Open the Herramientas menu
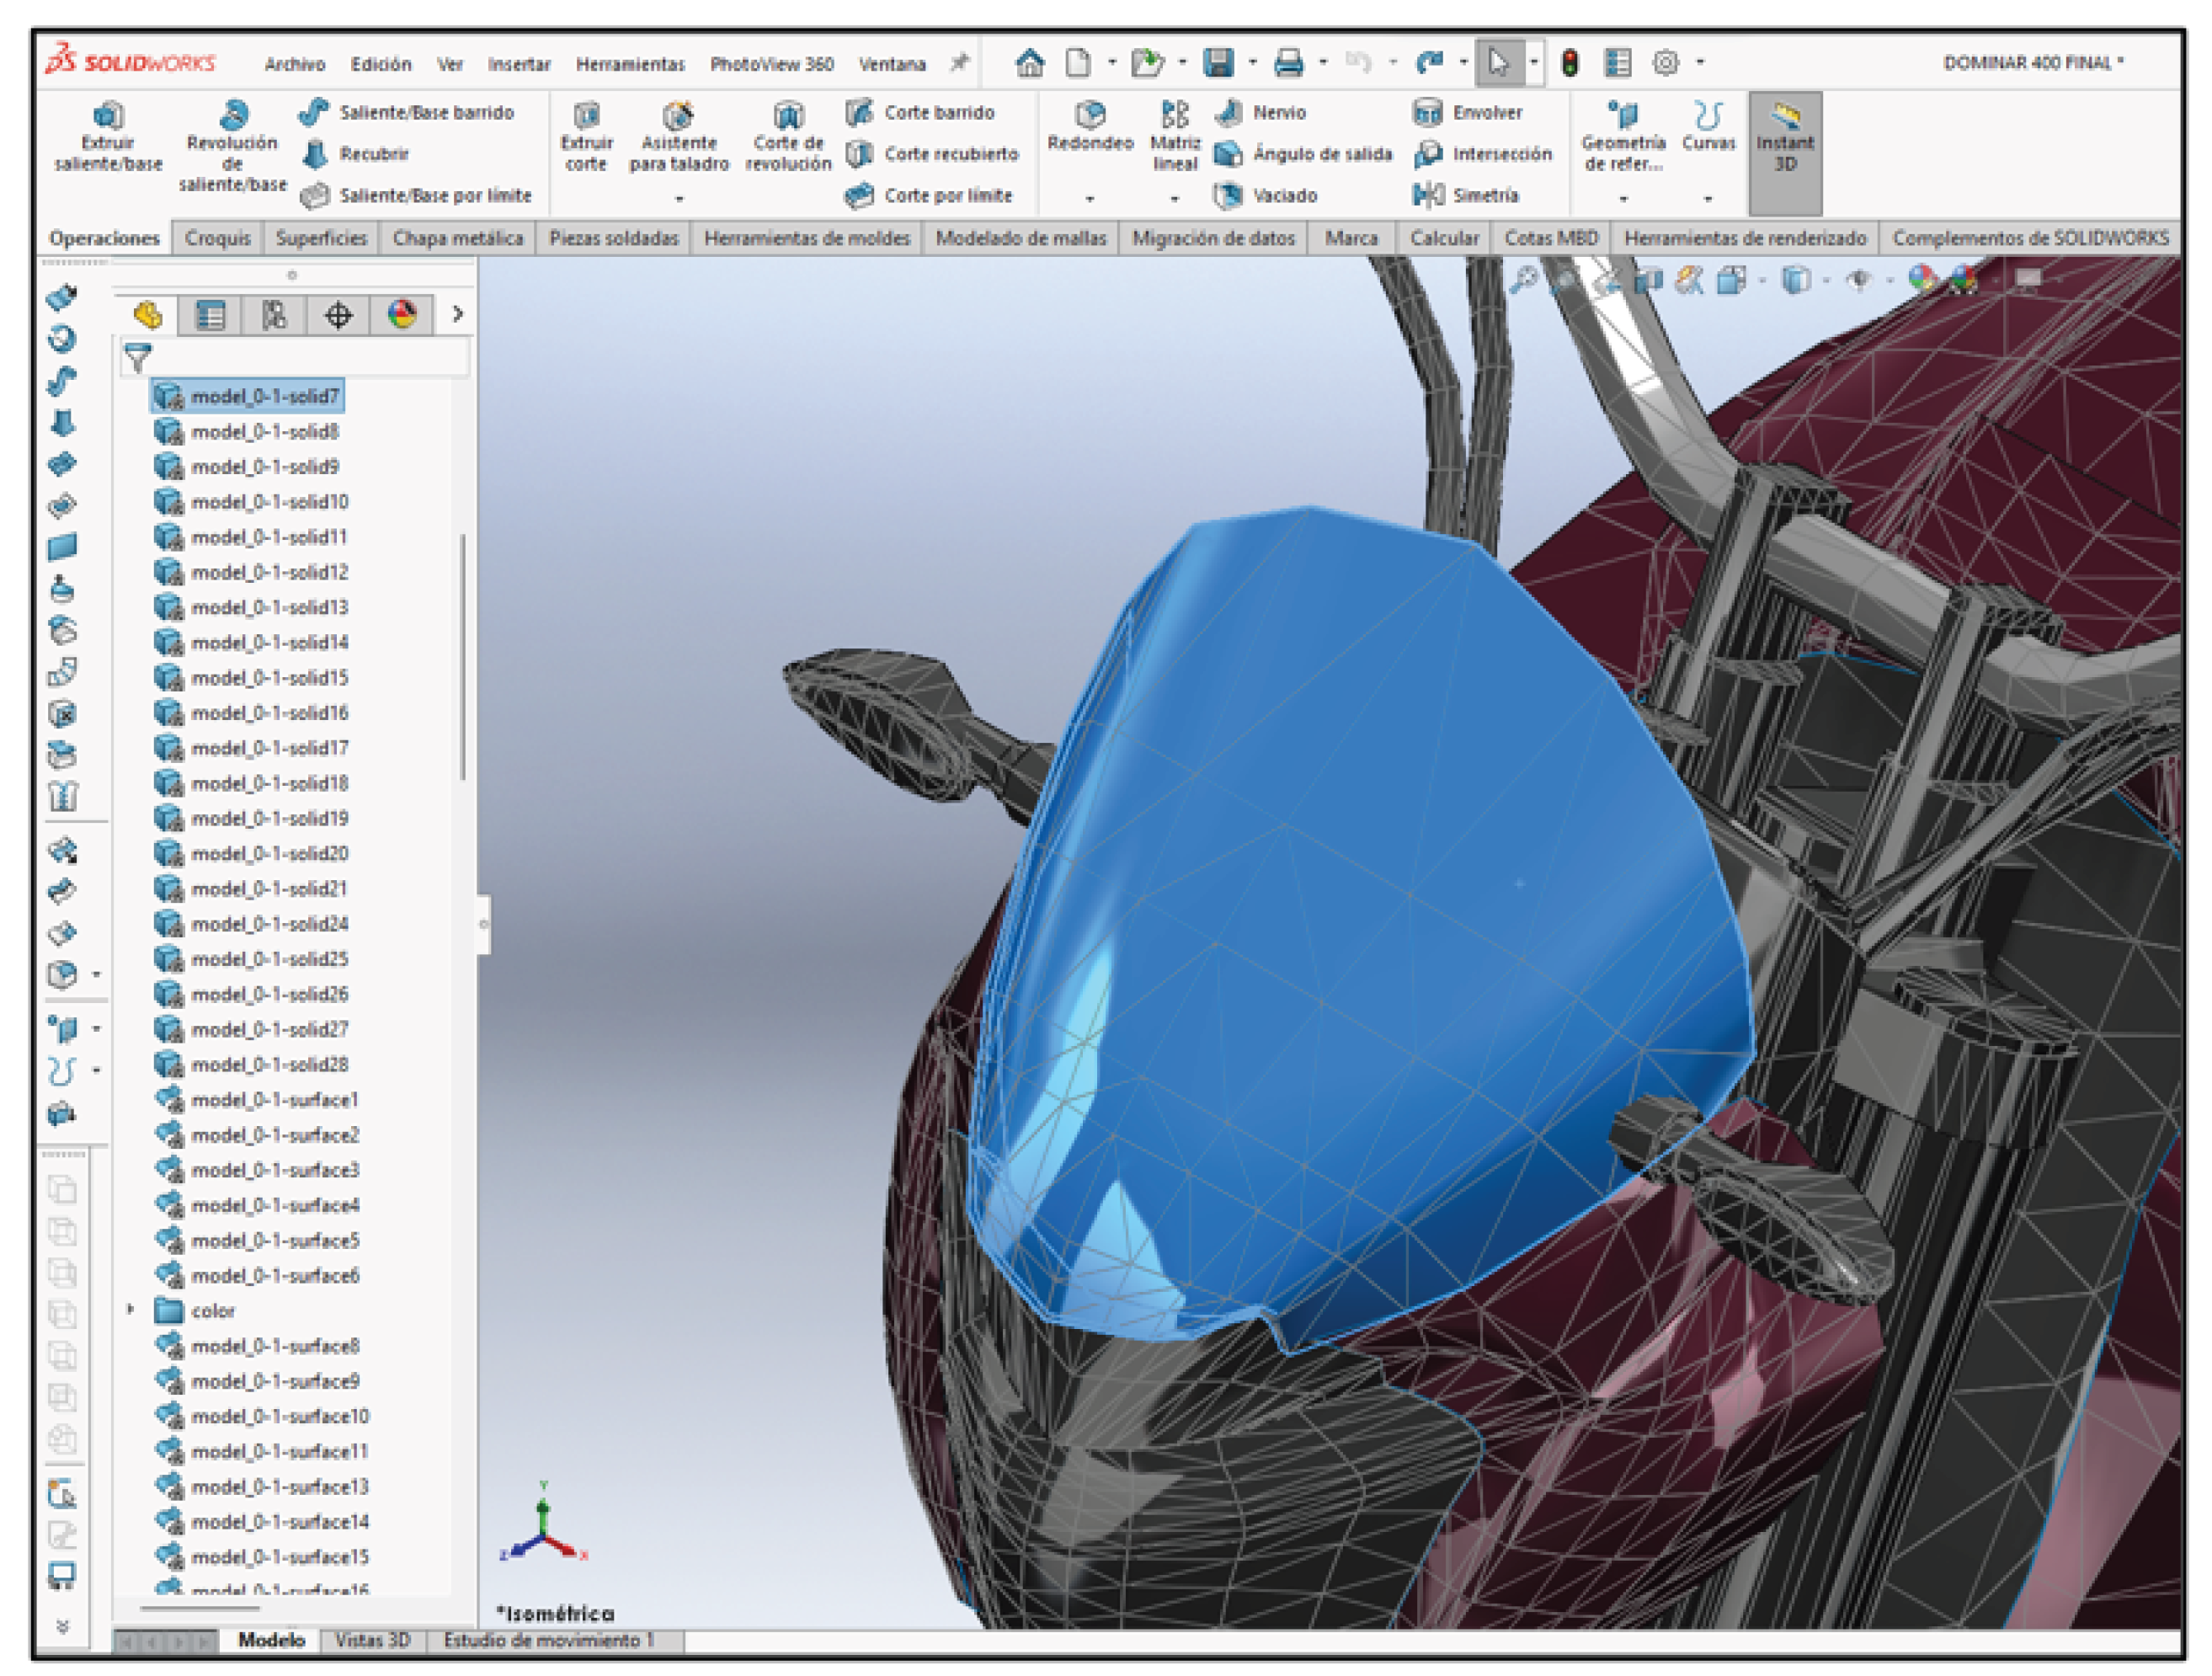This screenshot has width=2212, height=1676. pyautogui.click(x=630, y=64)
